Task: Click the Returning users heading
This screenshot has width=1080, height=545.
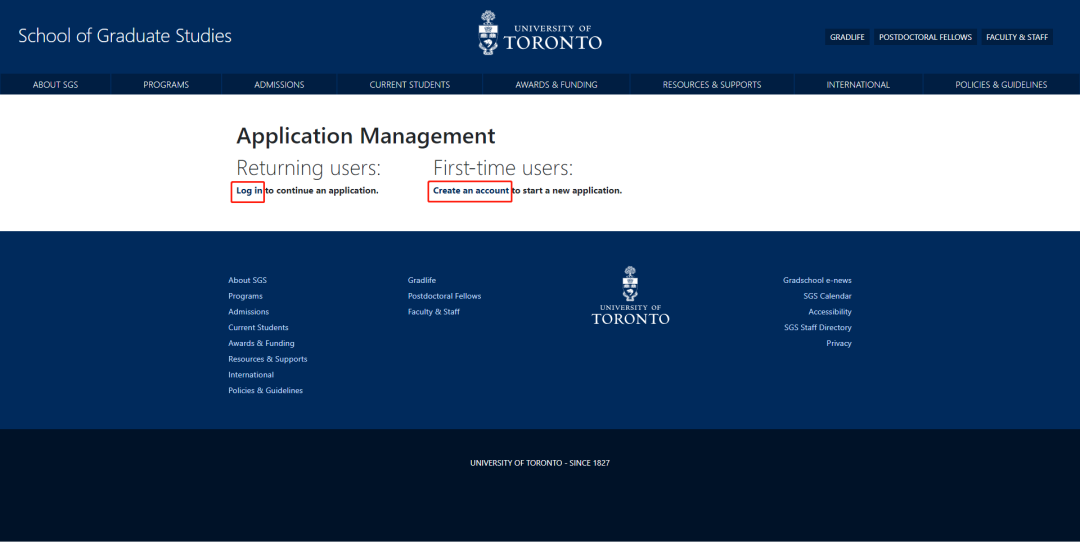Action: coord(309,168)
